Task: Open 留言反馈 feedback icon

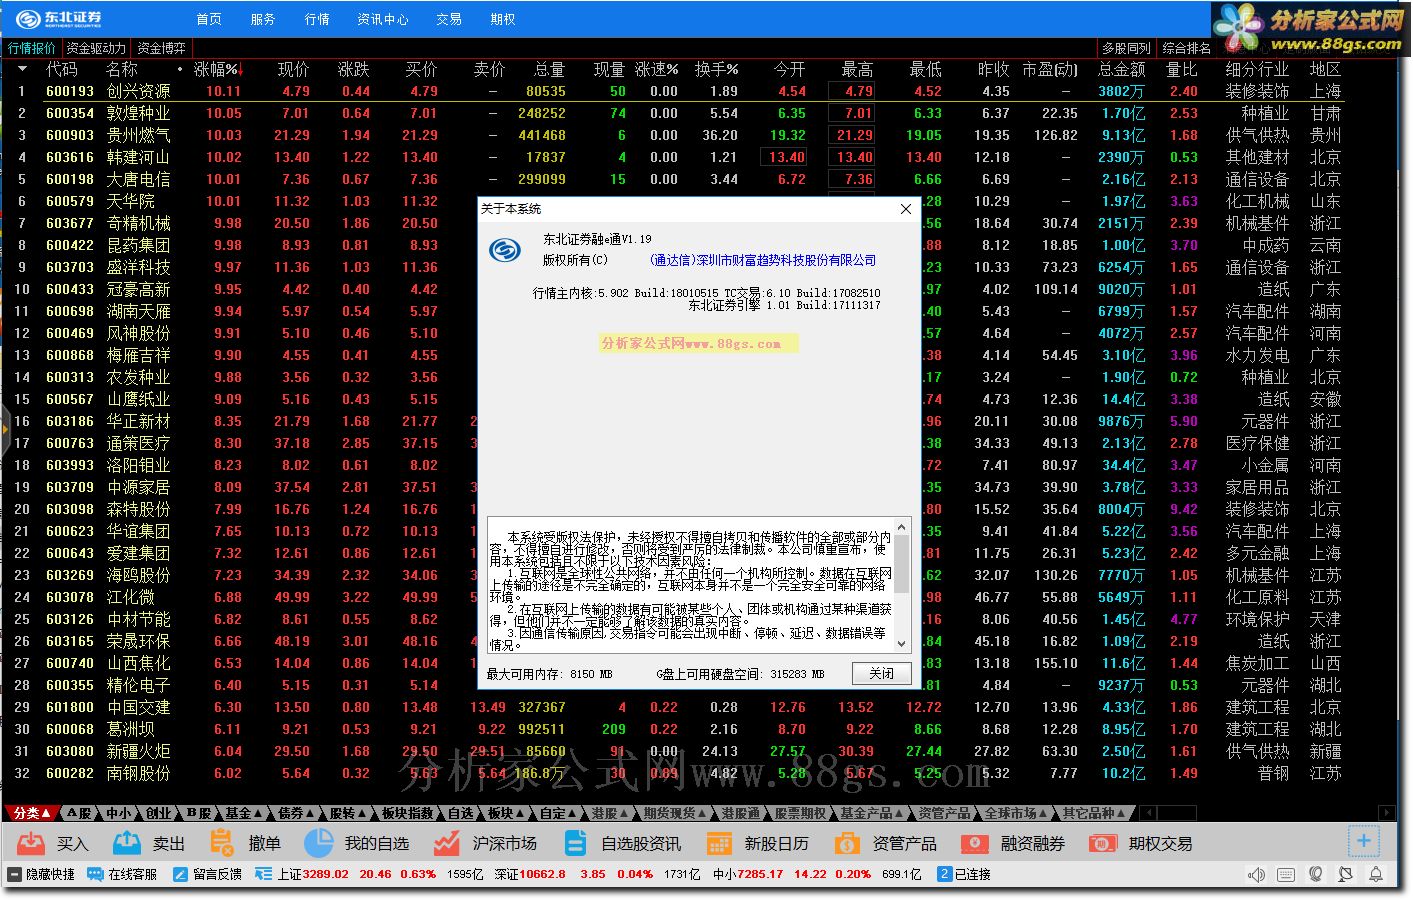Action: pos(180,874)
